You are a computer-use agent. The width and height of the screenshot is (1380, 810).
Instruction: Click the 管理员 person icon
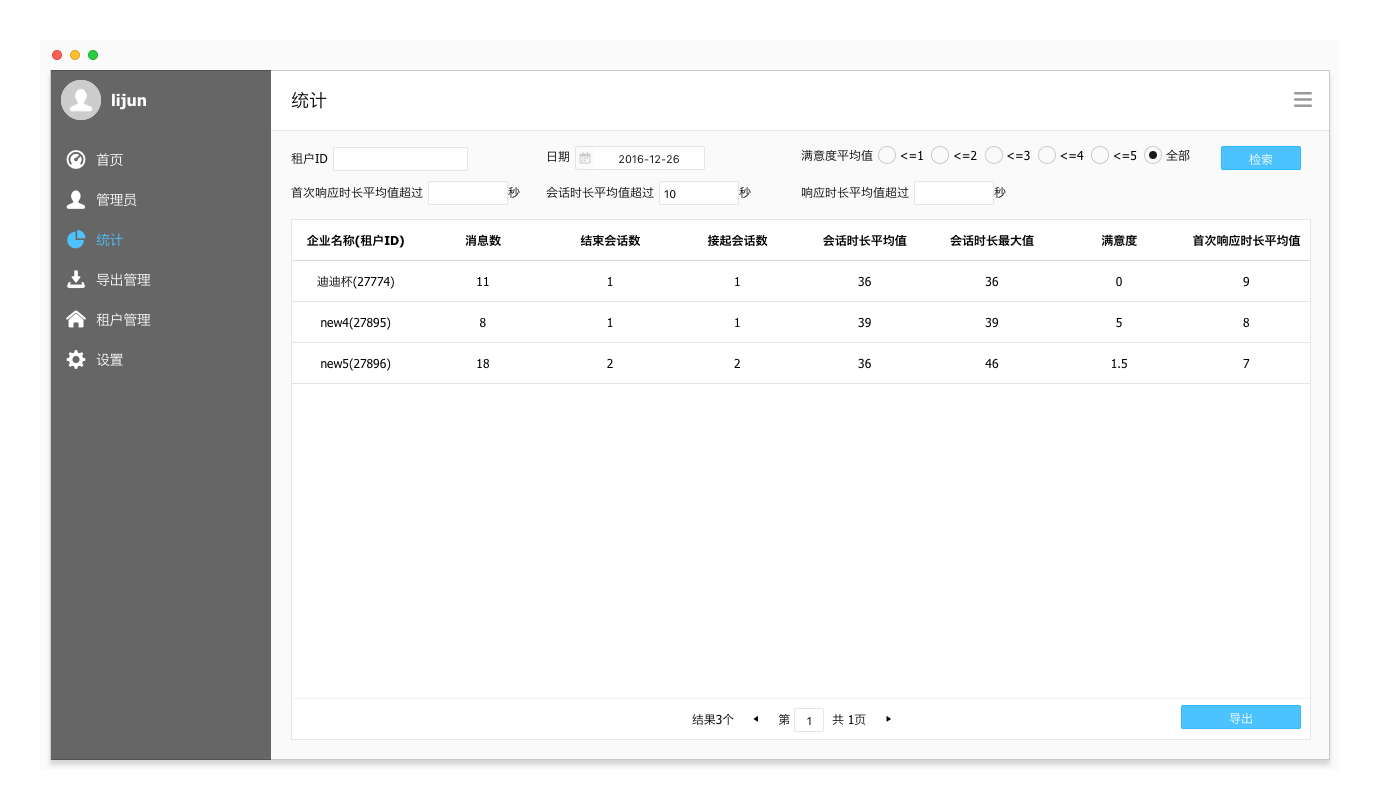76,200
